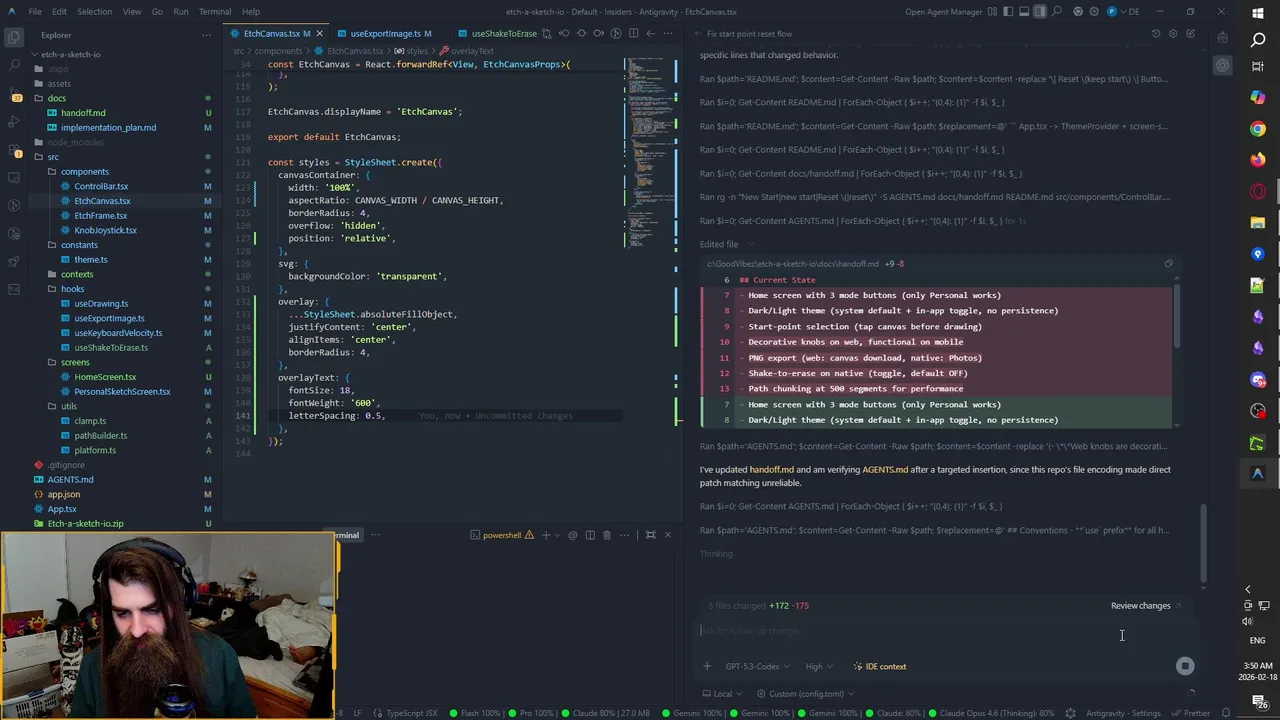The image size is (1280, 720).
Task: Click TypeScript JSX language mode in status bar
Action: point(411,713)
